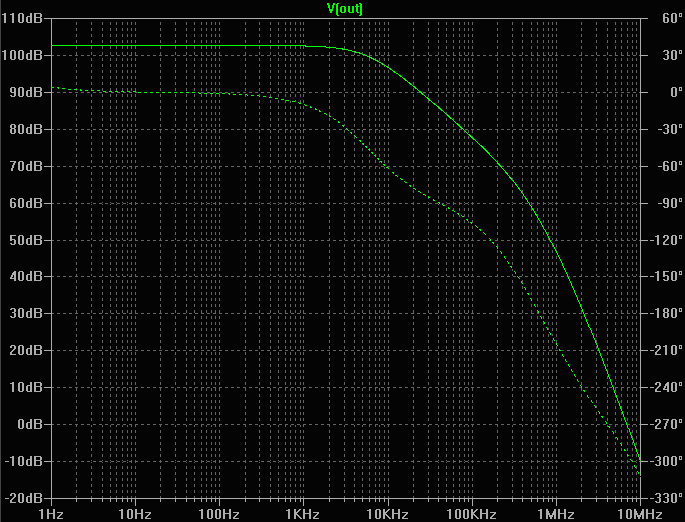This screenshot has width=685, height=522.
Task: Click the 100Hz frequency axis label
Action: [219, 514]
